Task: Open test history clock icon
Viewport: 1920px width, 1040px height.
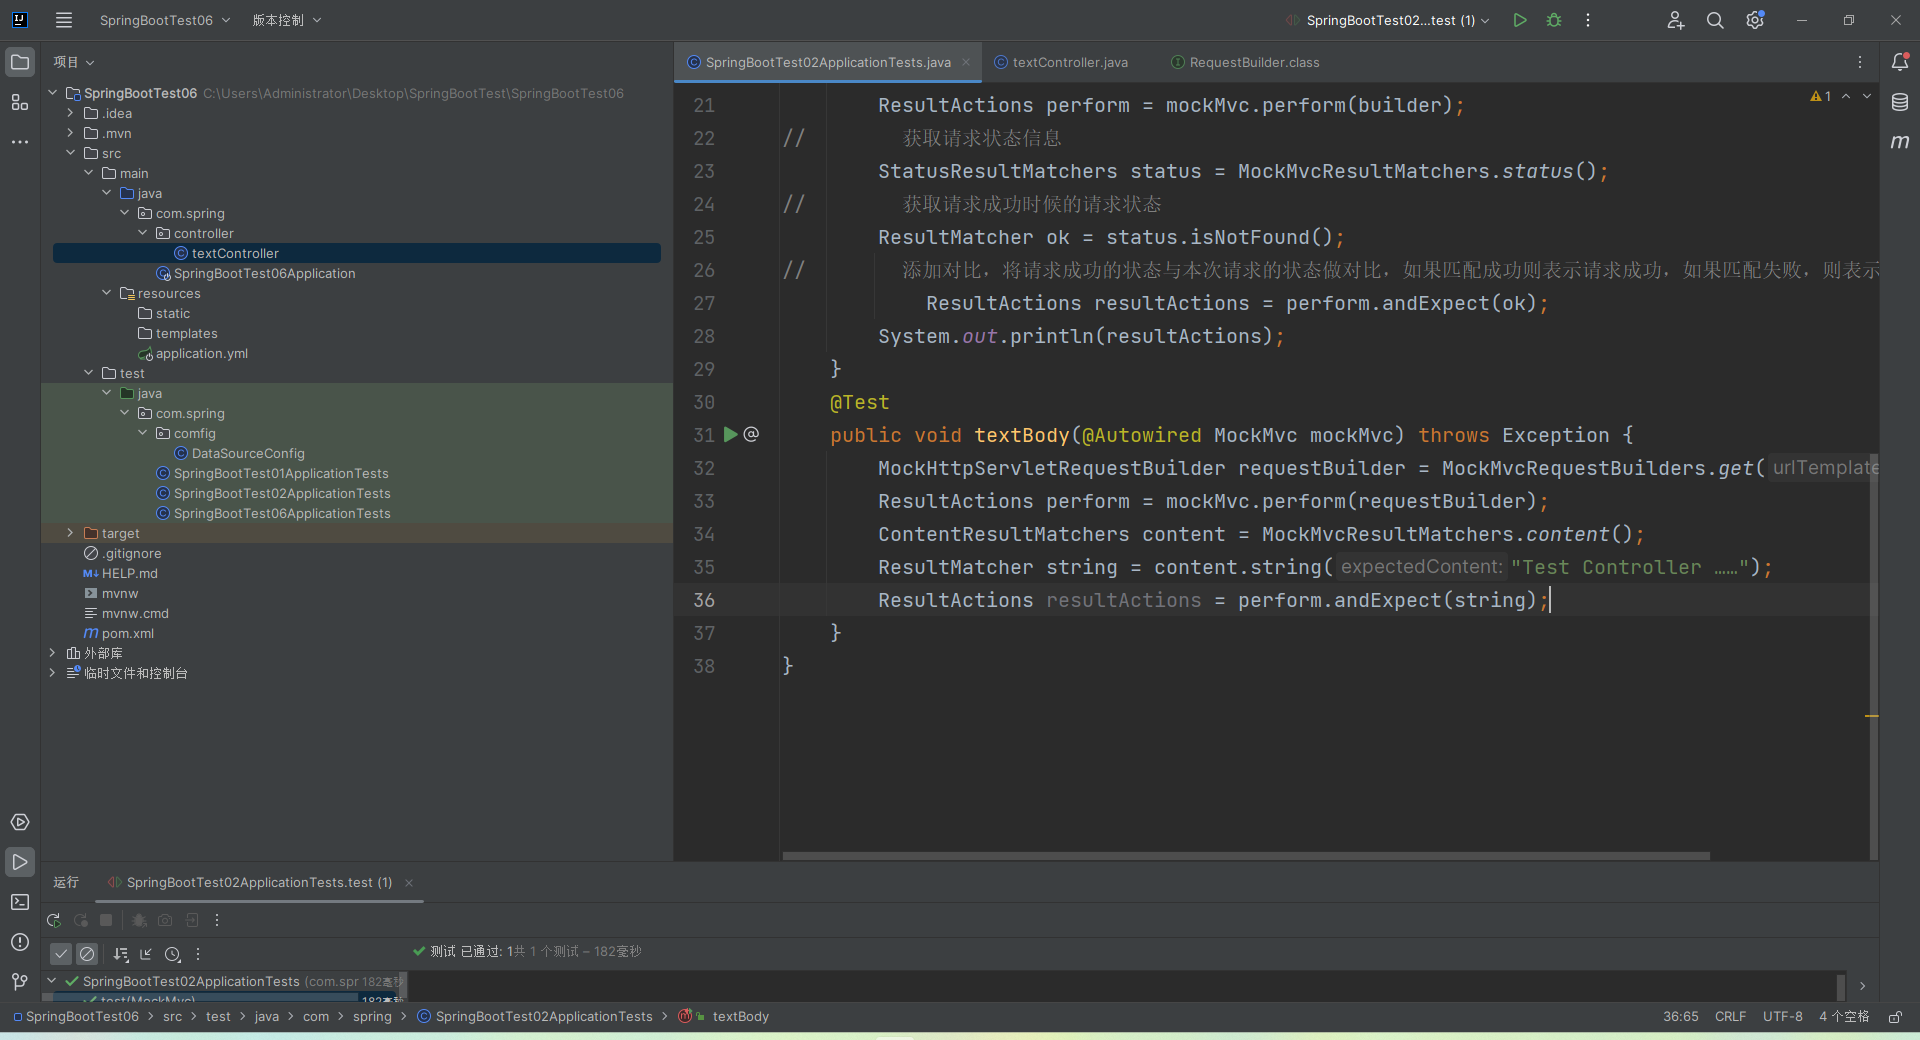Action: 172,954
